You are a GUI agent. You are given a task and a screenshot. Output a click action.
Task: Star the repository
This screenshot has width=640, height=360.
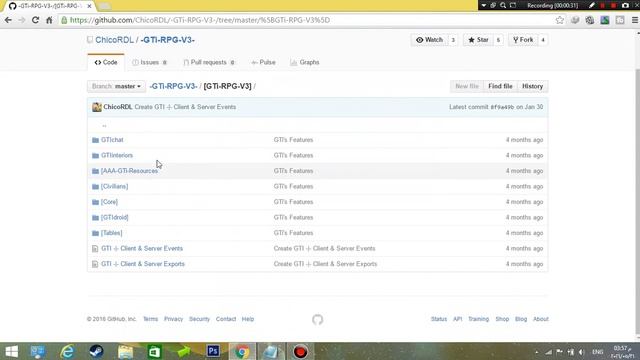click(x=478, y=40)
